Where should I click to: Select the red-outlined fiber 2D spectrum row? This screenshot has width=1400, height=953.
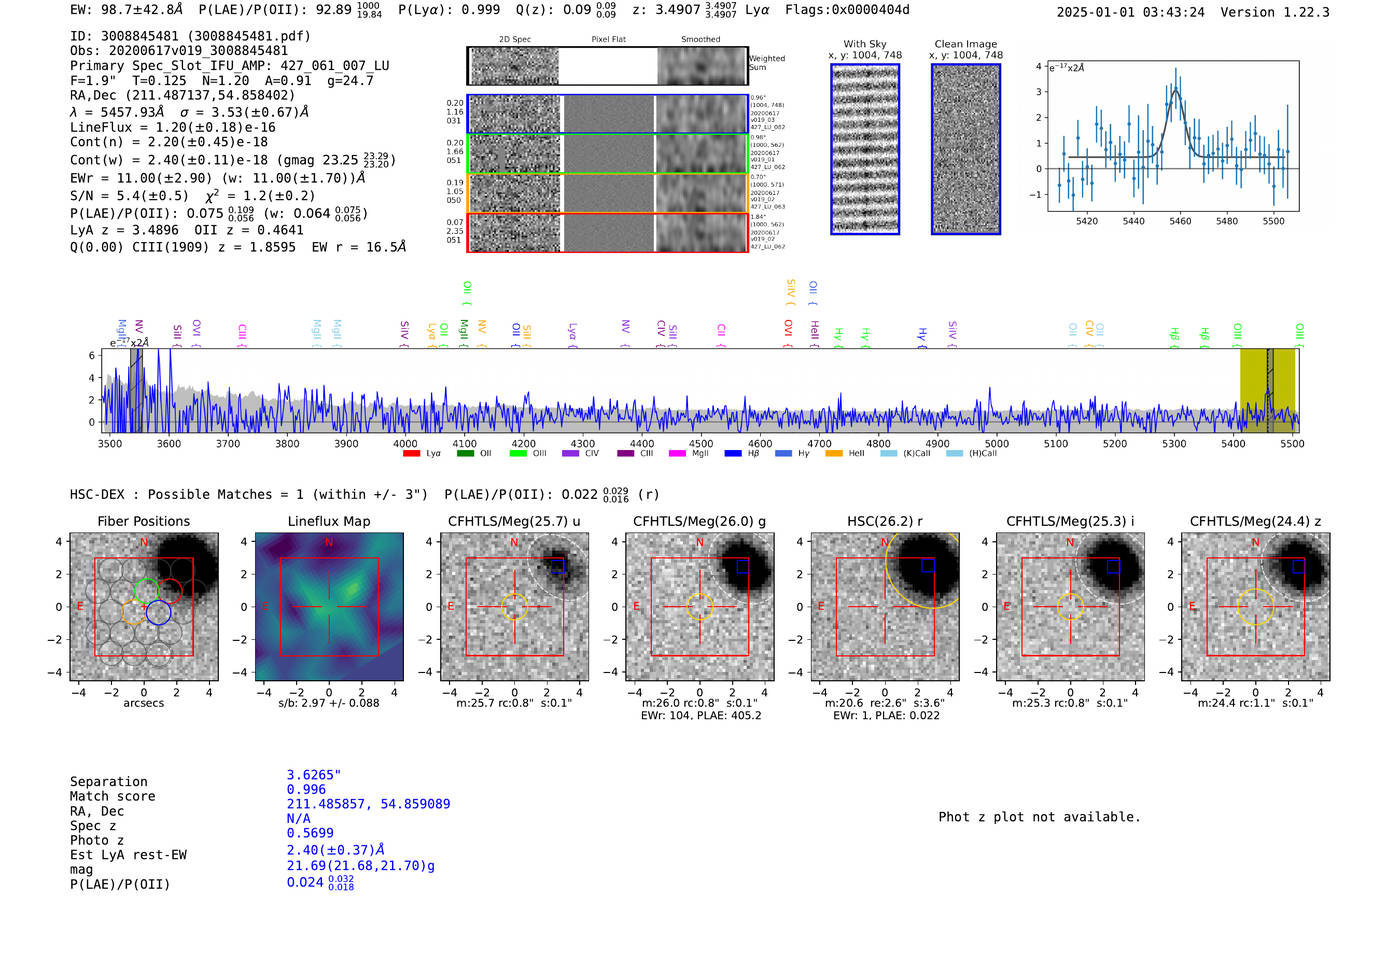coord(607,232)
